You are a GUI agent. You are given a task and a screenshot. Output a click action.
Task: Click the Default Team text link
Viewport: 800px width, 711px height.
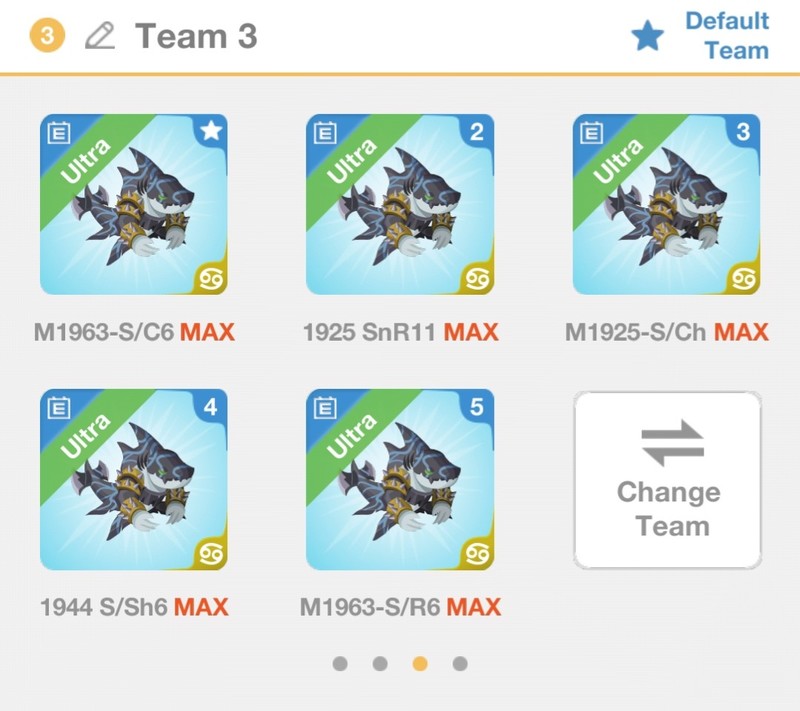727,36
